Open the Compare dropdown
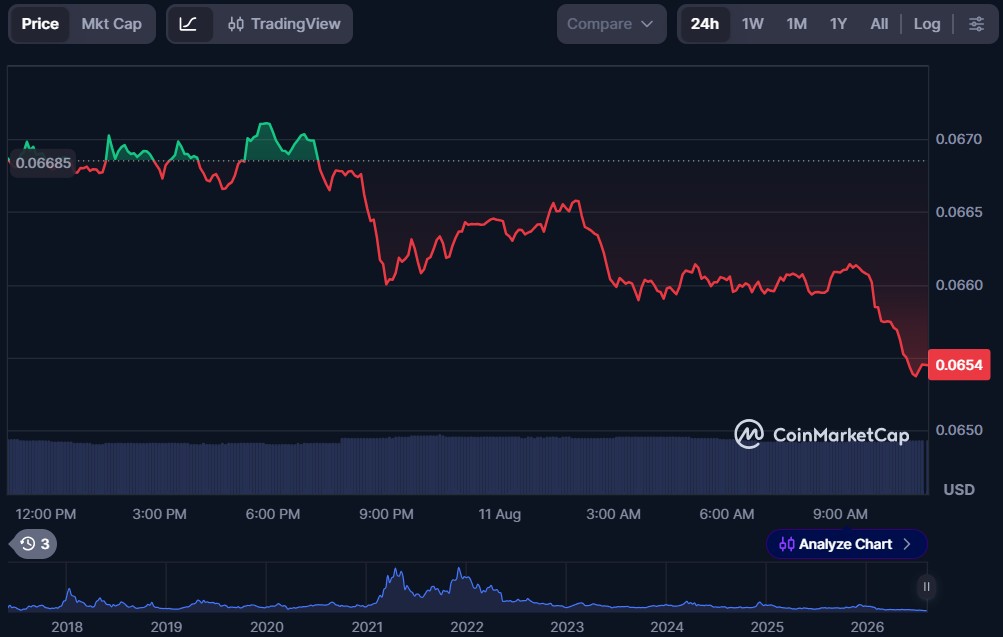 612,24
